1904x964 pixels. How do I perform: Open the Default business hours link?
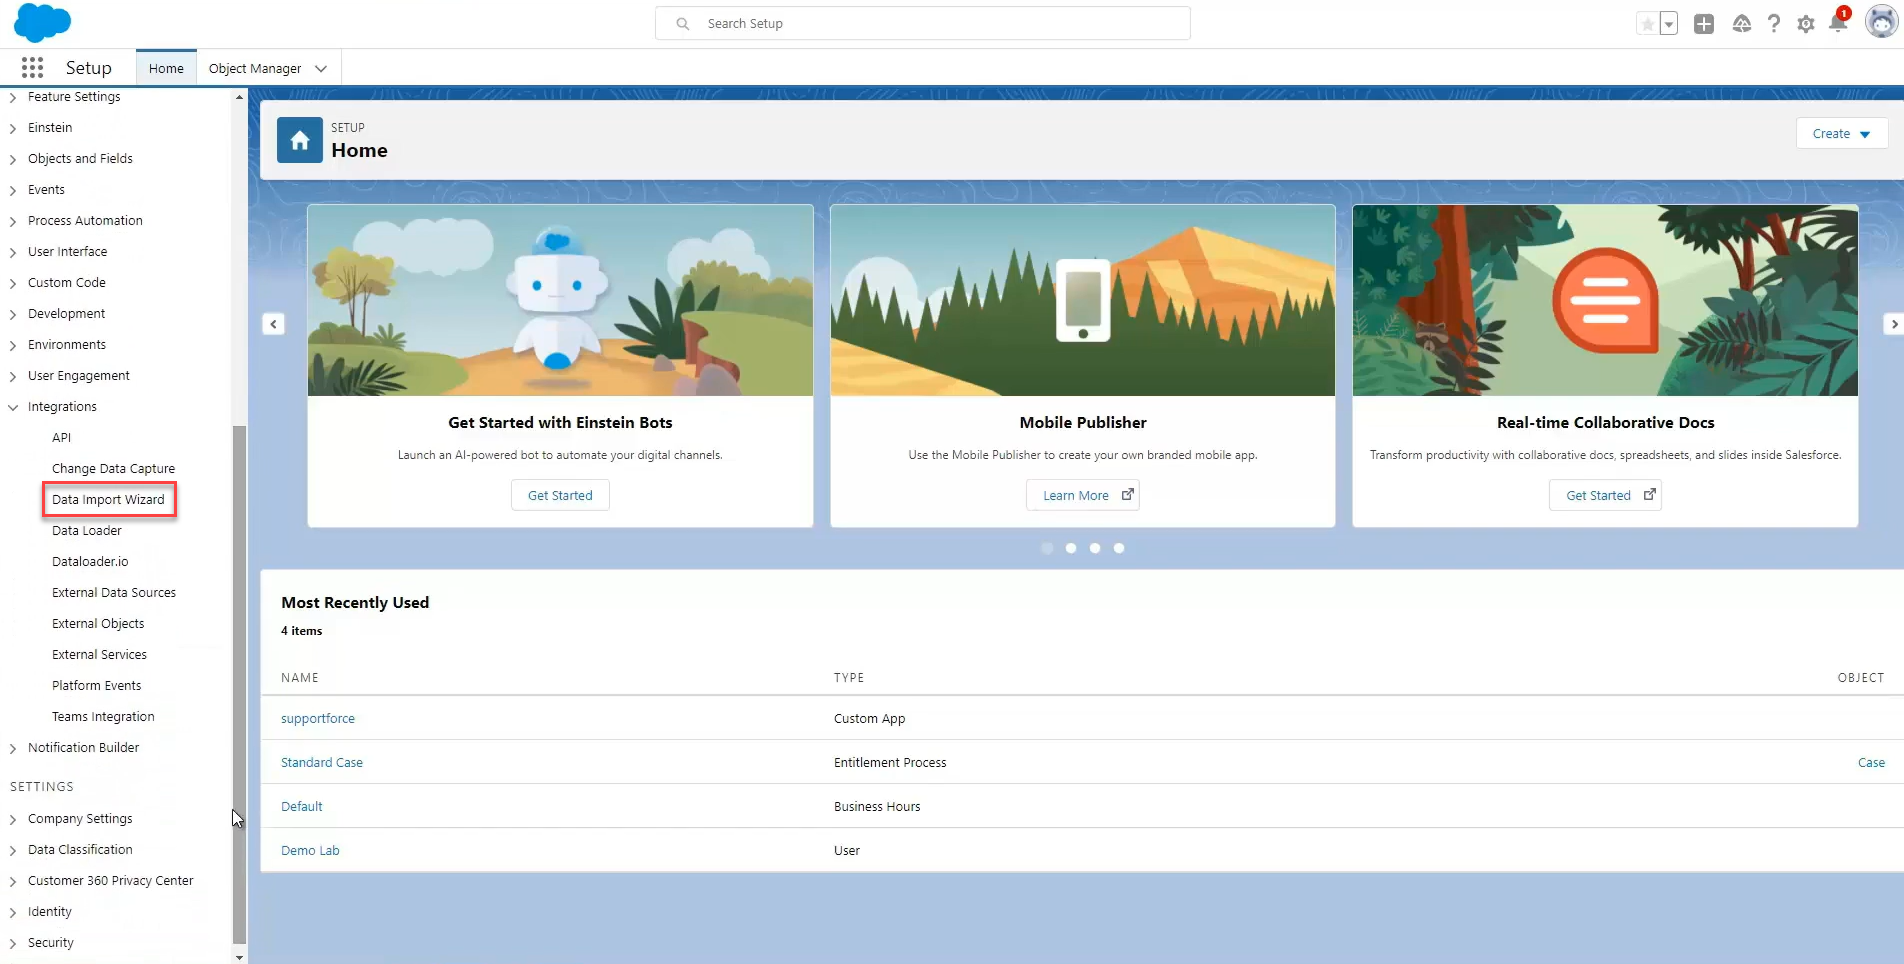click(302, 806)
